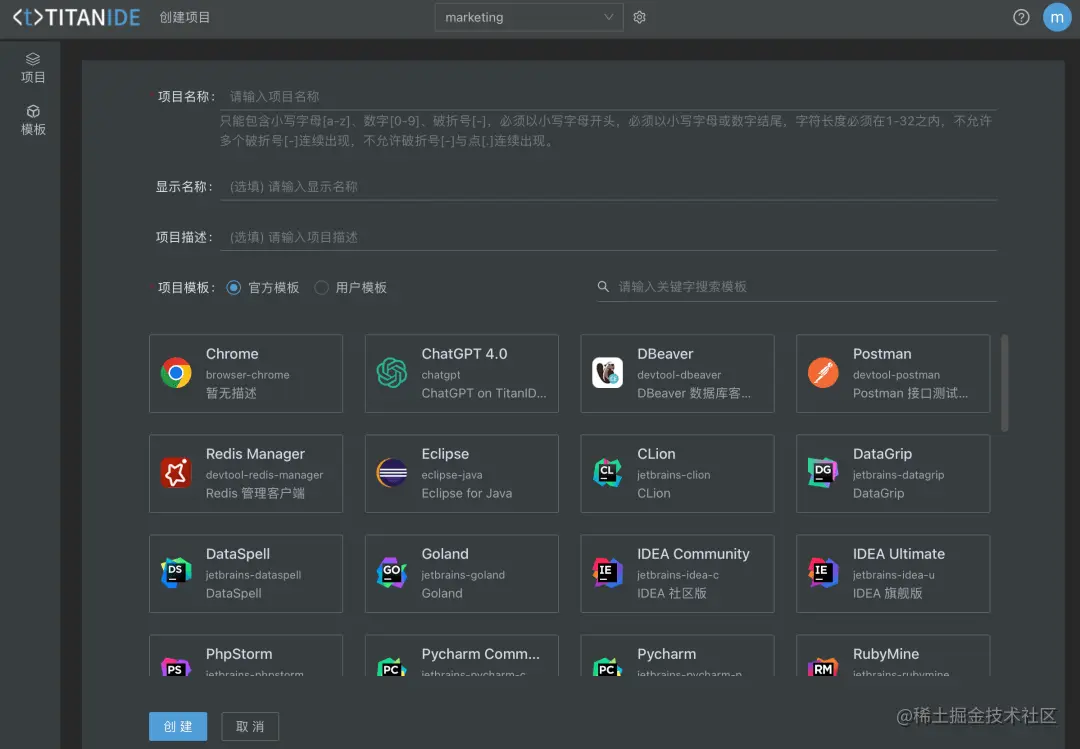1080x749 pixels.
Task: Click the CLion icon
Action: tap(608, 473)
